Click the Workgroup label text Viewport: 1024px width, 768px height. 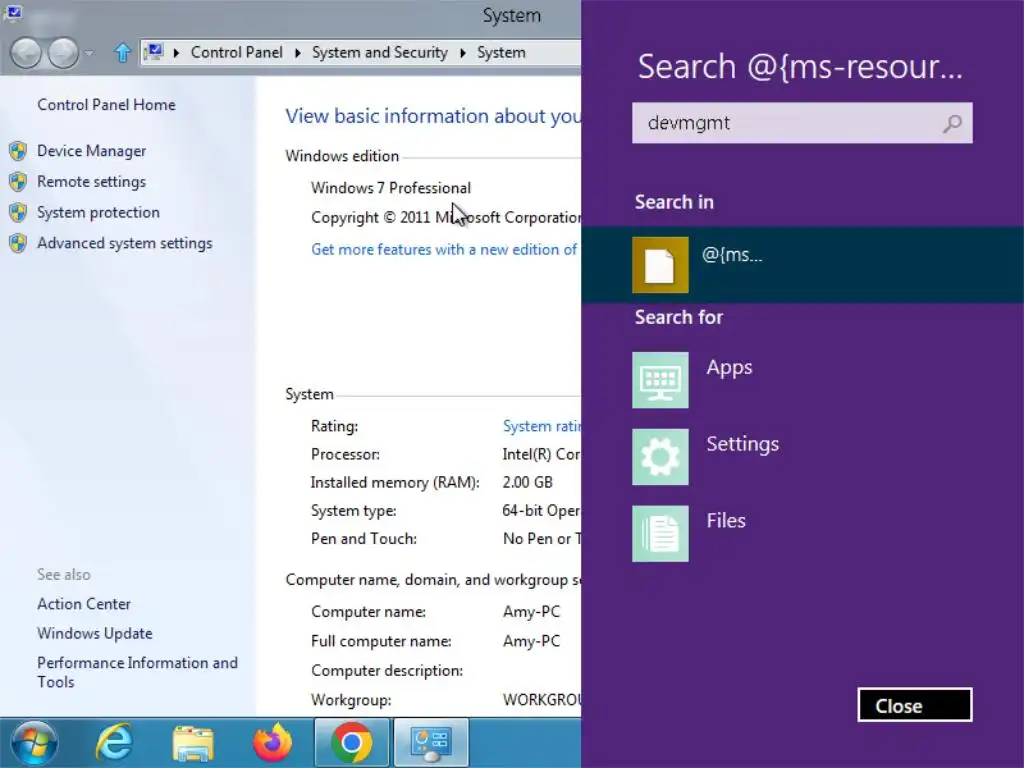pyautogui.click(x=351, y=700)
